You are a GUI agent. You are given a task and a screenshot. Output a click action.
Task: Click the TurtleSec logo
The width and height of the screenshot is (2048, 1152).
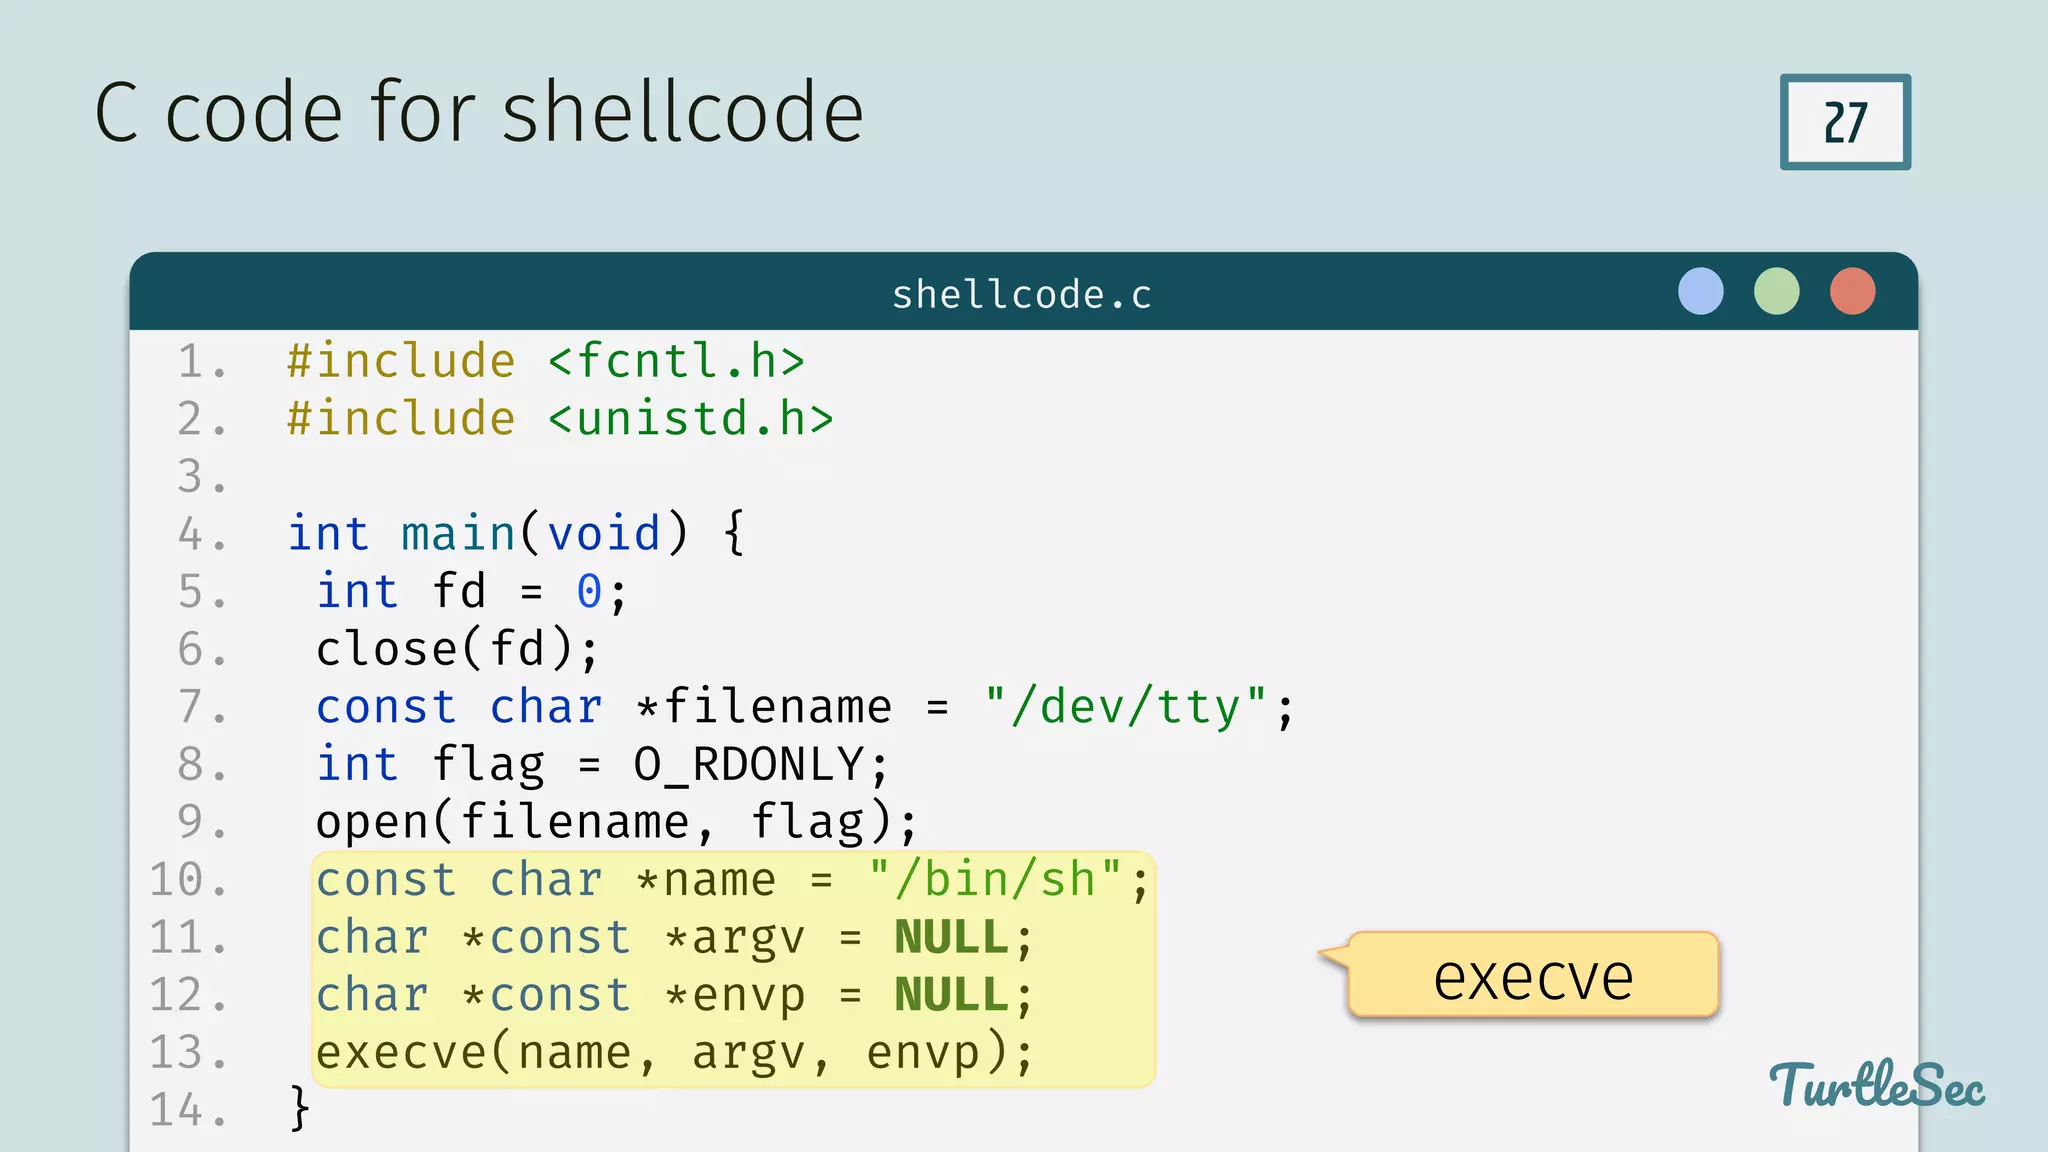(1876, 1086)
